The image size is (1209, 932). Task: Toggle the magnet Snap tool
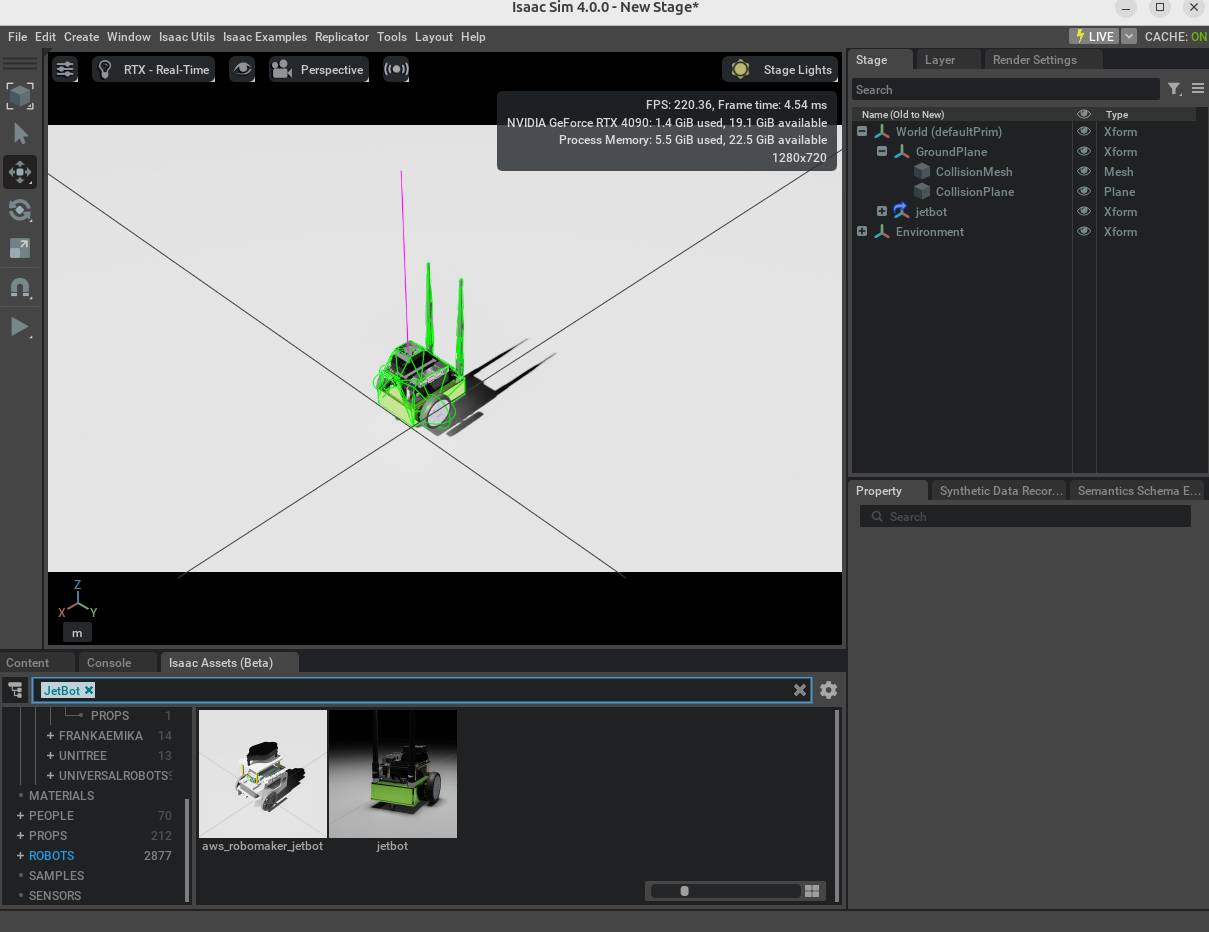20,288
